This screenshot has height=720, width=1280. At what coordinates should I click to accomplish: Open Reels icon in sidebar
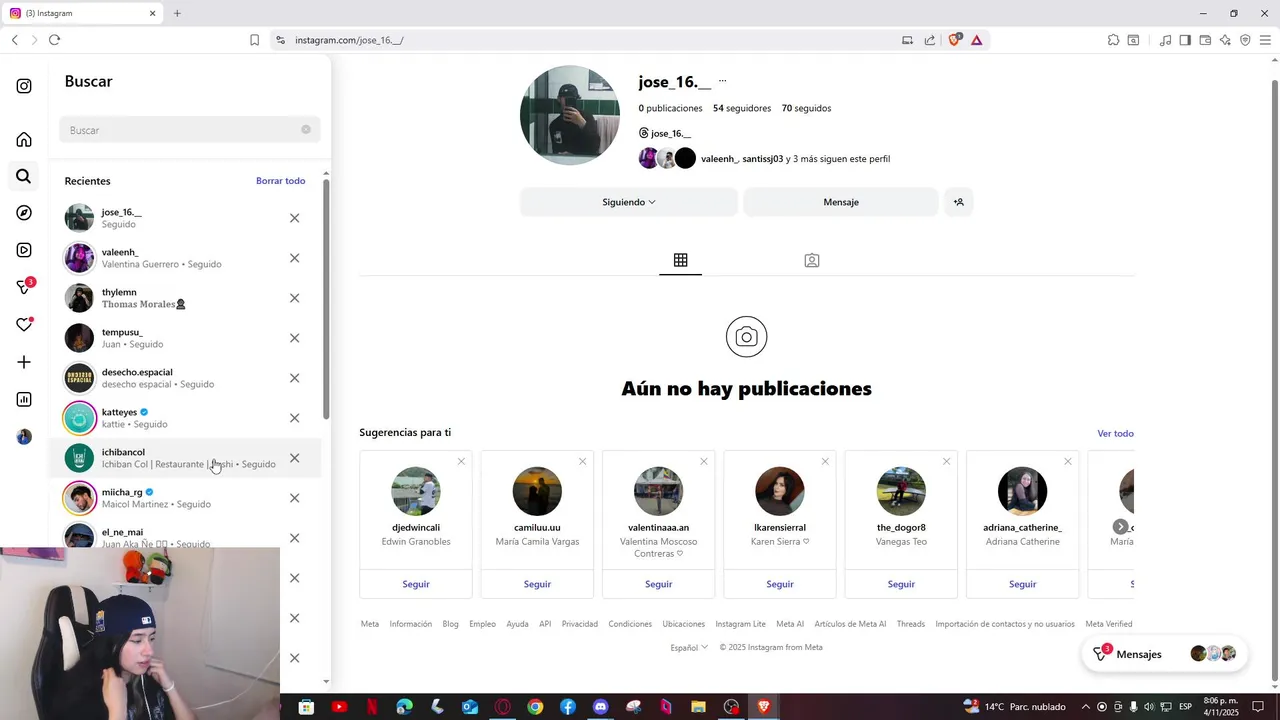pos(24,250)
